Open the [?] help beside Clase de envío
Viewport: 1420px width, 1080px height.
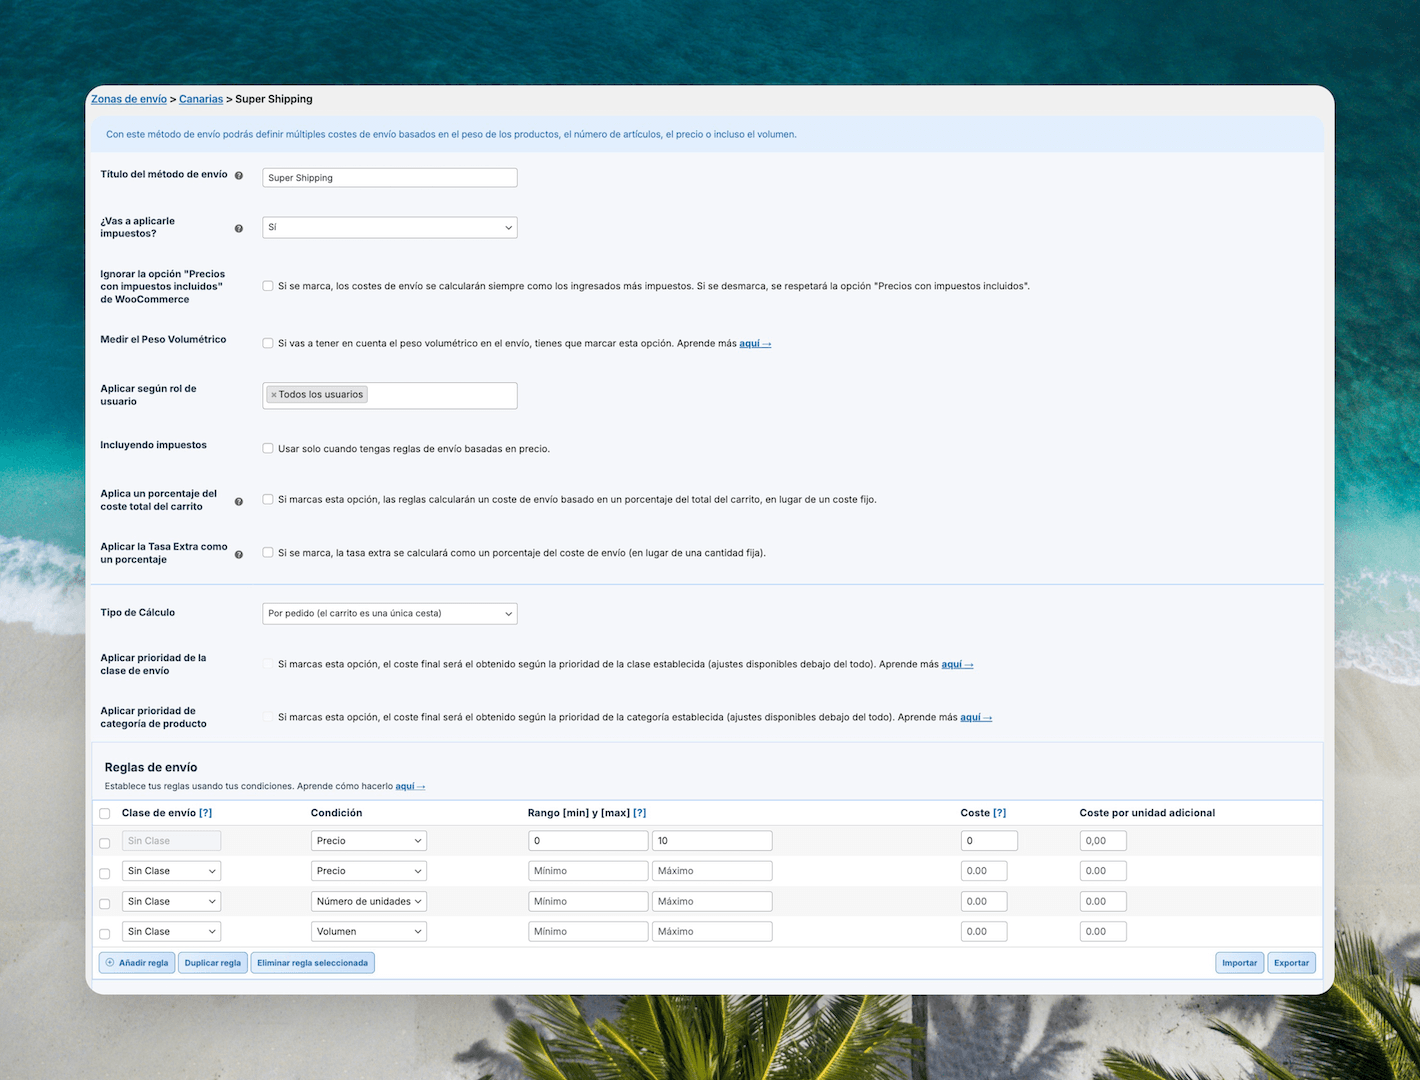(206, 813)
